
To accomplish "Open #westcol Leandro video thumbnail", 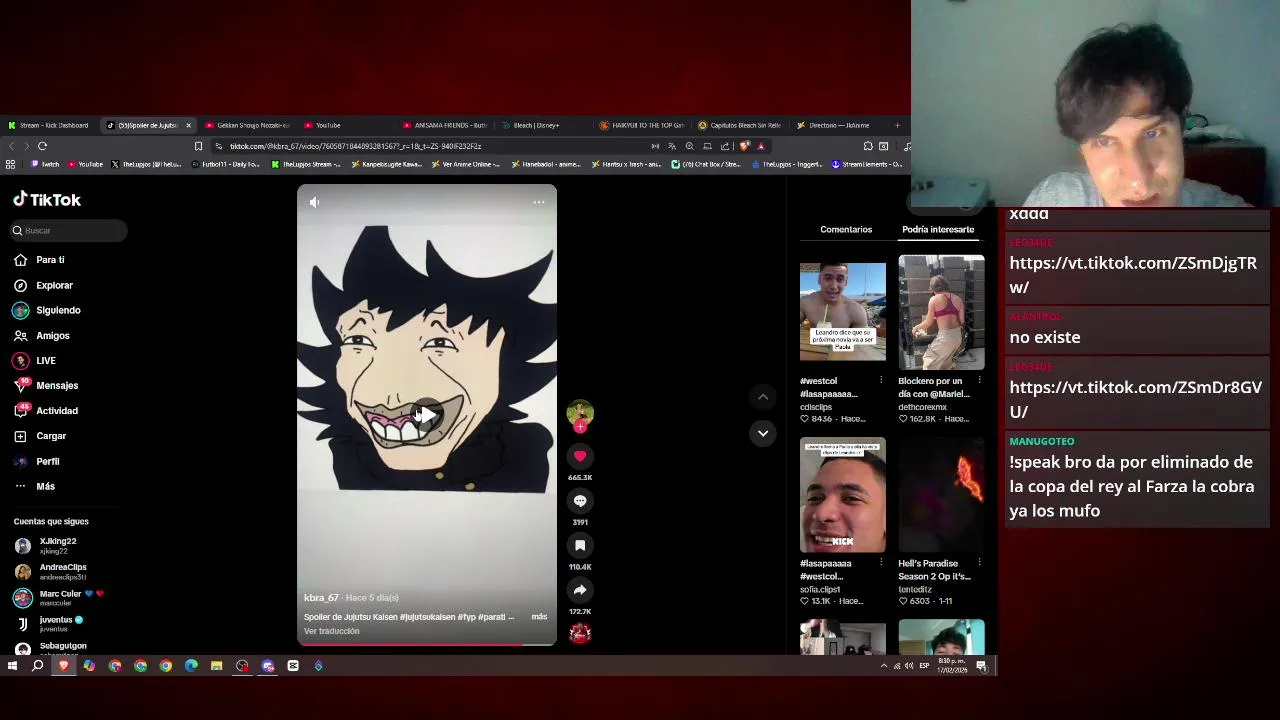I will pyautogui.click(x=843, y=312).
